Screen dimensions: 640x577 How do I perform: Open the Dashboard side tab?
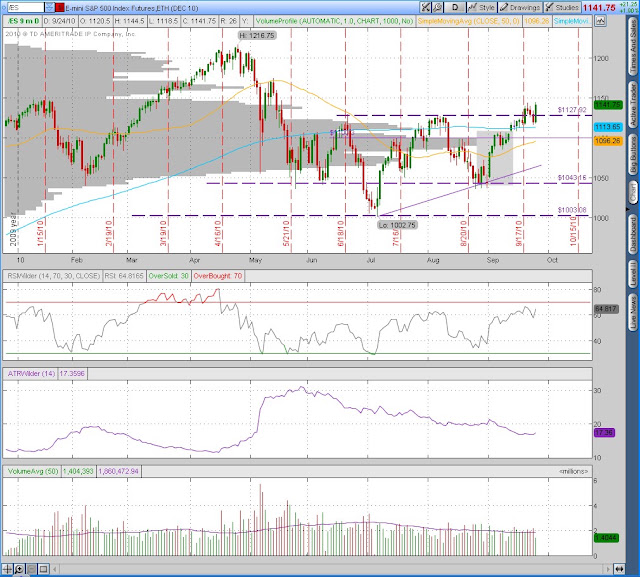point(633,234)
